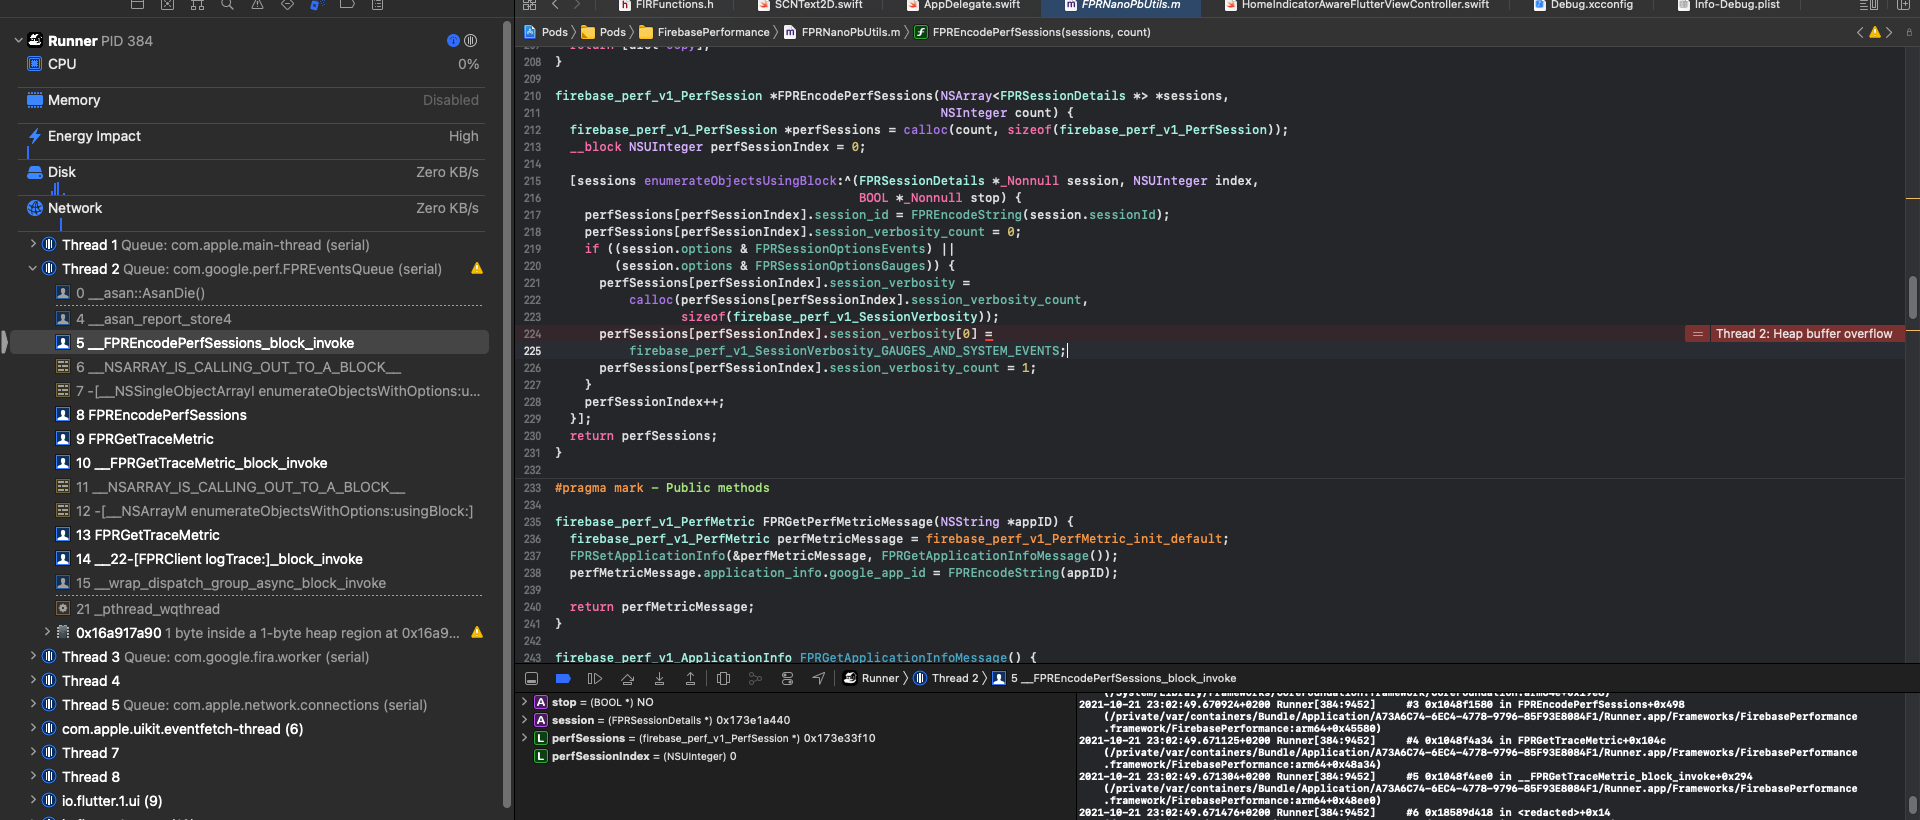Viewport: 1920px width, 820px height.
Task: Click the Step Out debug button
Action: tap(690, 678)
